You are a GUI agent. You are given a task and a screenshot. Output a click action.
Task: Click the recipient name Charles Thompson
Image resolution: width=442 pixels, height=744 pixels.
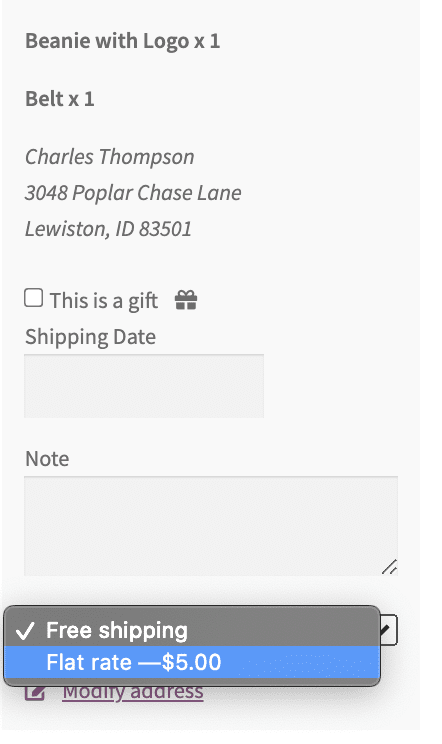(110, 157)
